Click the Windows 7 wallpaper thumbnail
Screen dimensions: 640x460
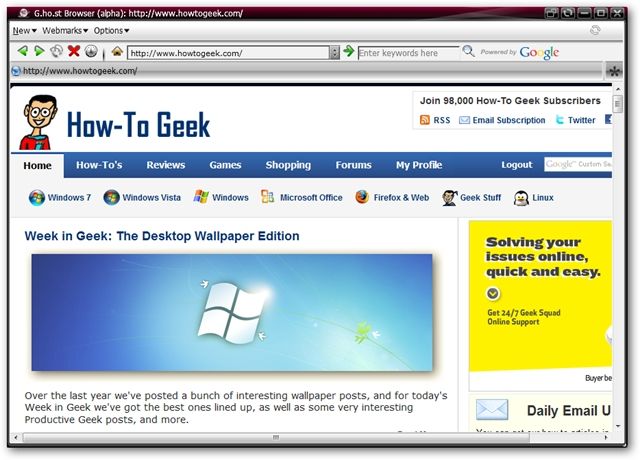(x=232, y=313)
